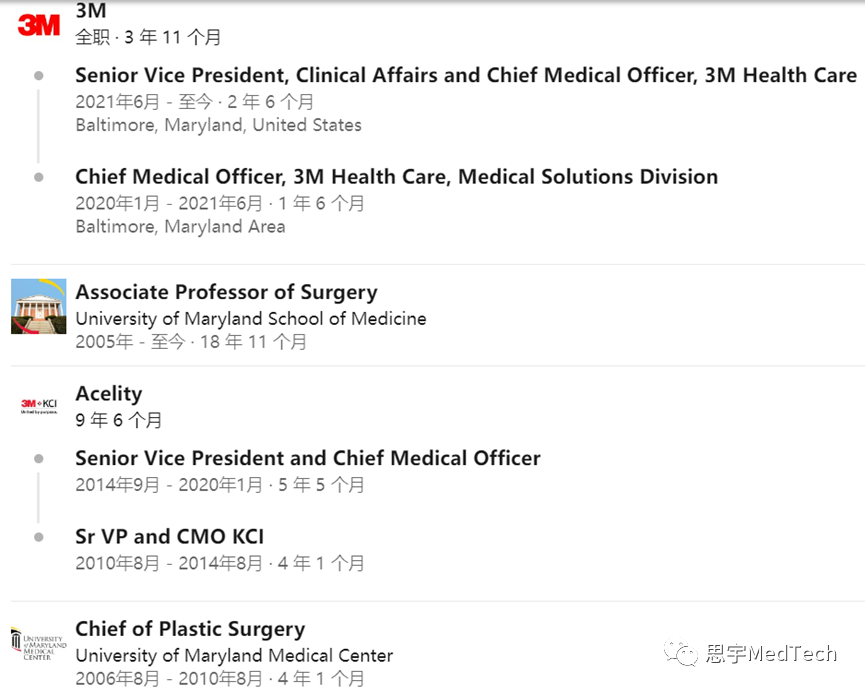Click the Baltimore, Maryland, United States location text
Viewport: 865px width, 691px height.
(218, 125)
